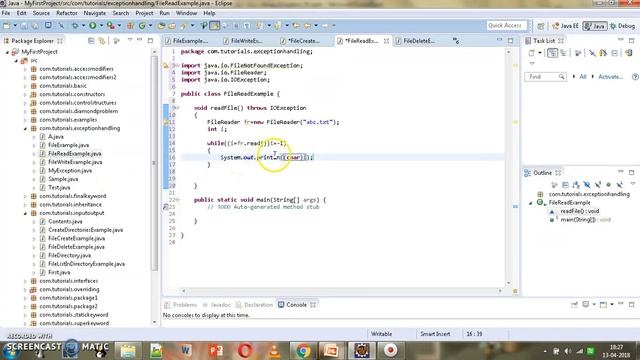Click the Run External Tools icon
This screenshot has height=360, width=640.
click(111, 26)
